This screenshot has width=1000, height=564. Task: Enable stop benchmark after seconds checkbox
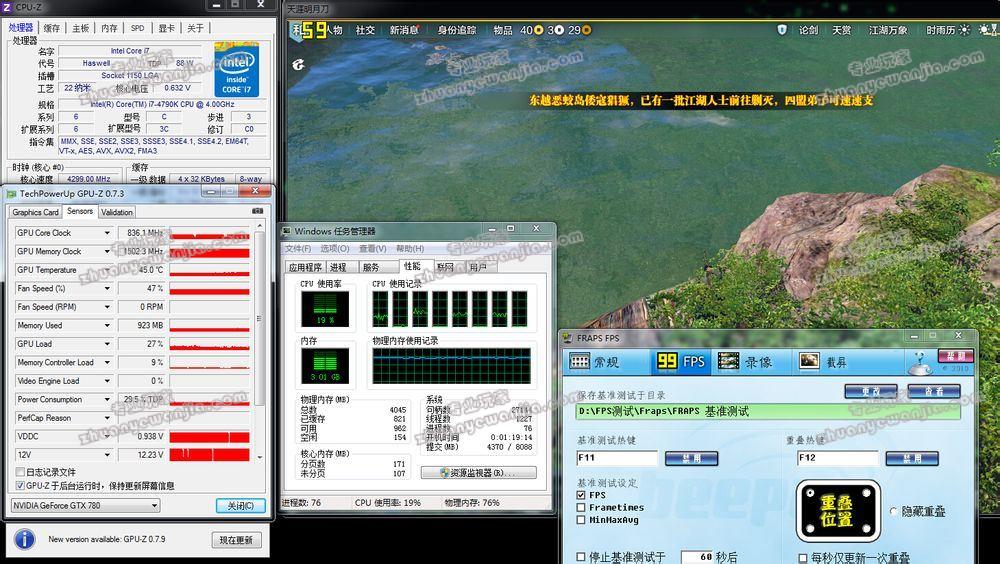coord(581,557)
